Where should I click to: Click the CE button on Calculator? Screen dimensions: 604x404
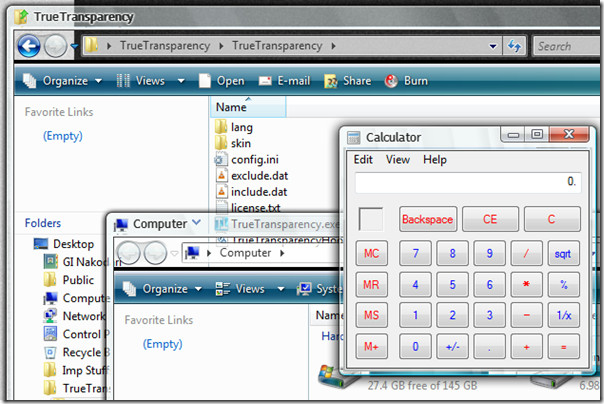coord(490,219)
